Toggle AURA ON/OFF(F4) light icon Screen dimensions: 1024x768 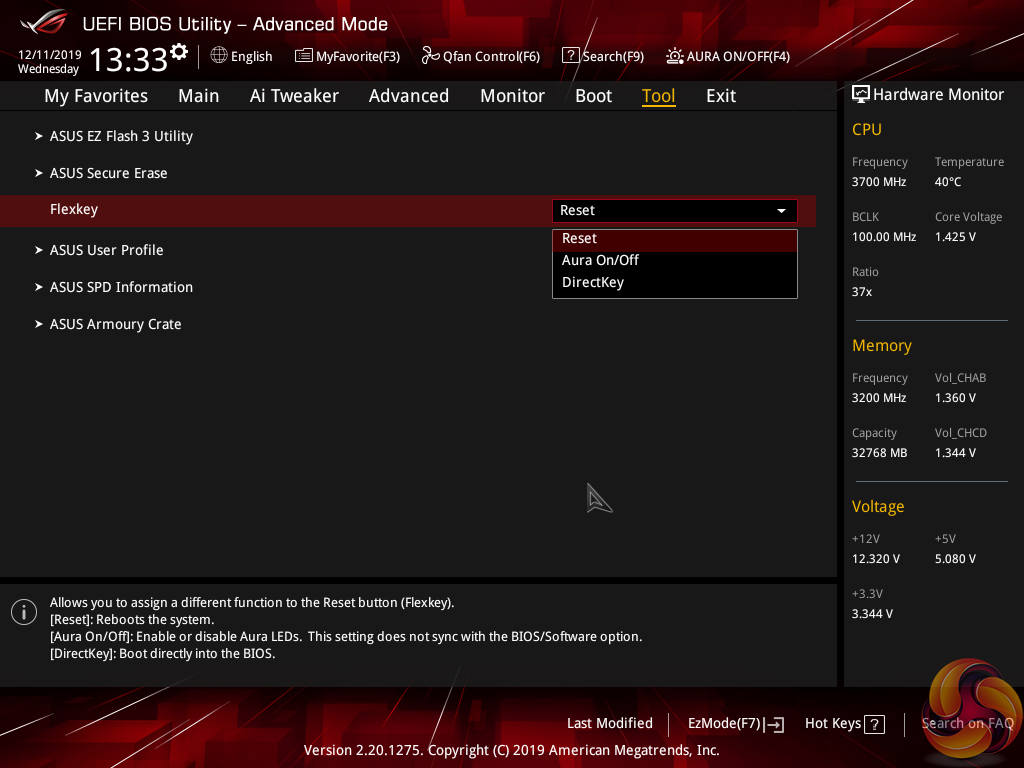(675, 56)
